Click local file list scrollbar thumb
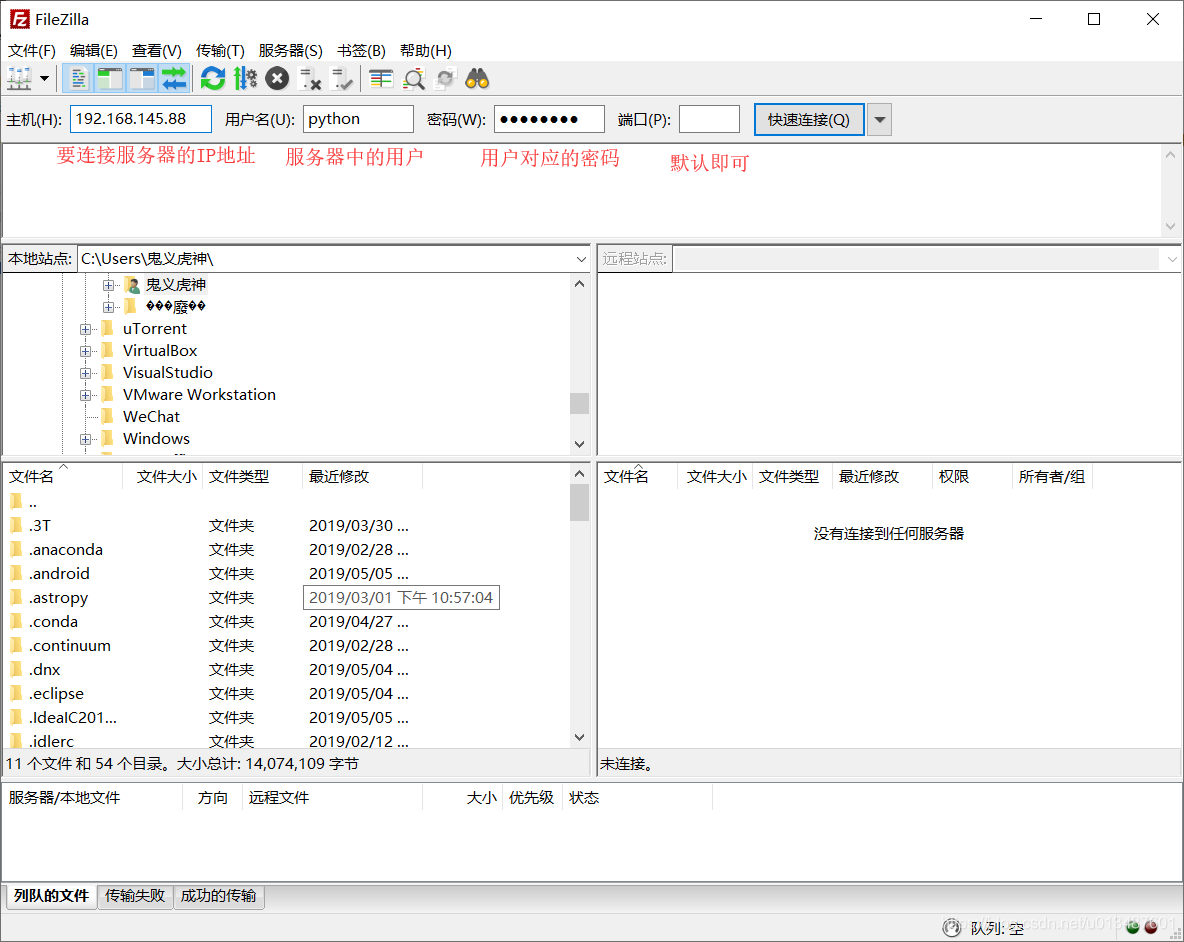Screen dimensions: 1184x942 (579, 503)
